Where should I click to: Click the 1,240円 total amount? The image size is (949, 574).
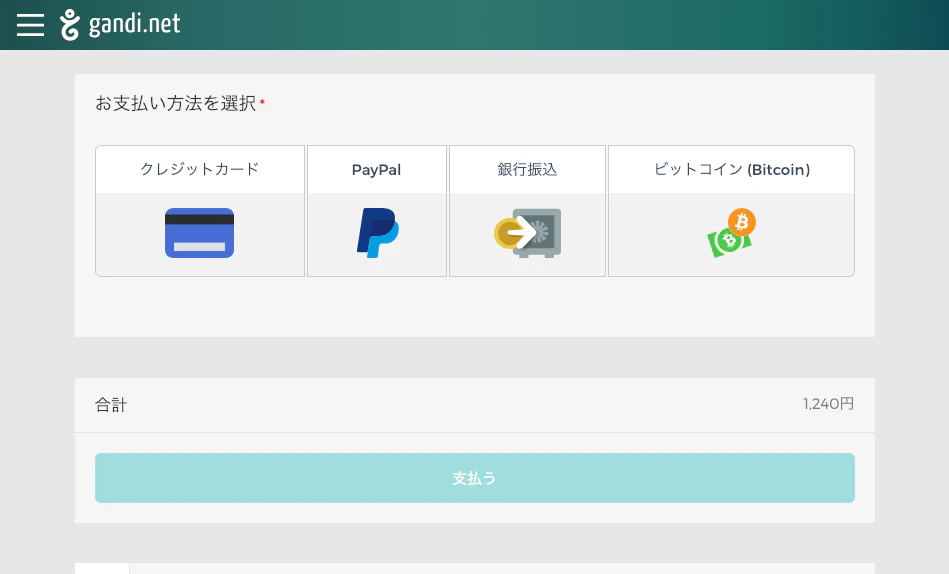(829, 404)
